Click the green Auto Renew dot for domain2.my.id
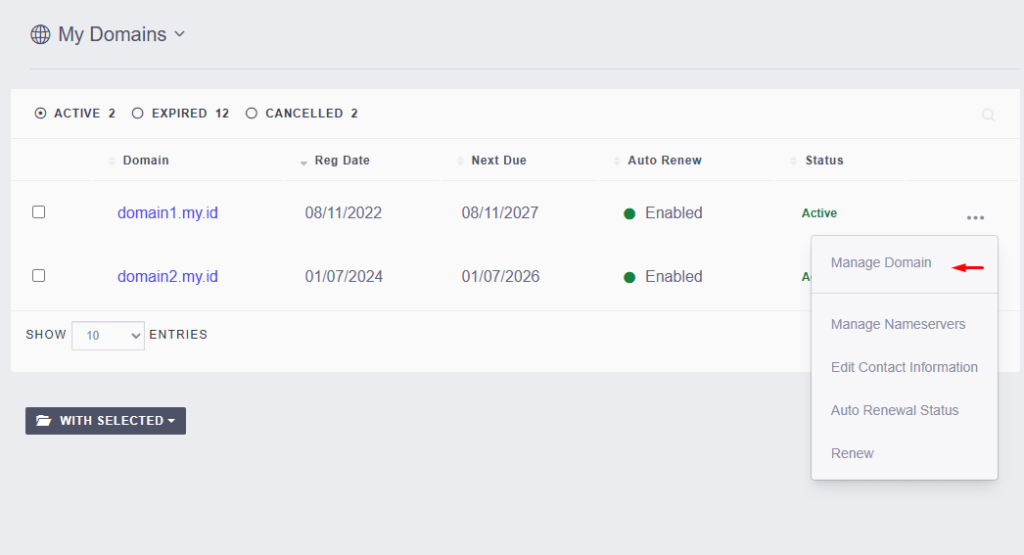 click(630, 277)
